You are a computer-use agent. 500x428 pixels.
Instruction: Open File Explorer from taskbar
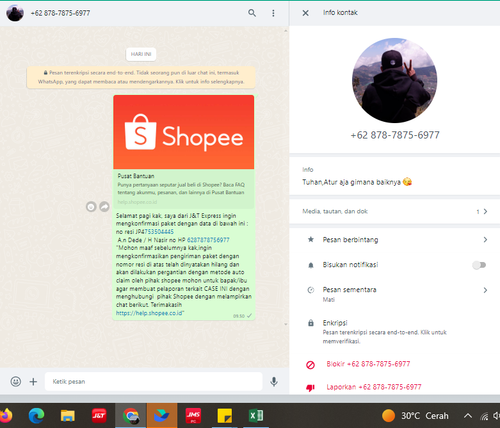point(68,416)
